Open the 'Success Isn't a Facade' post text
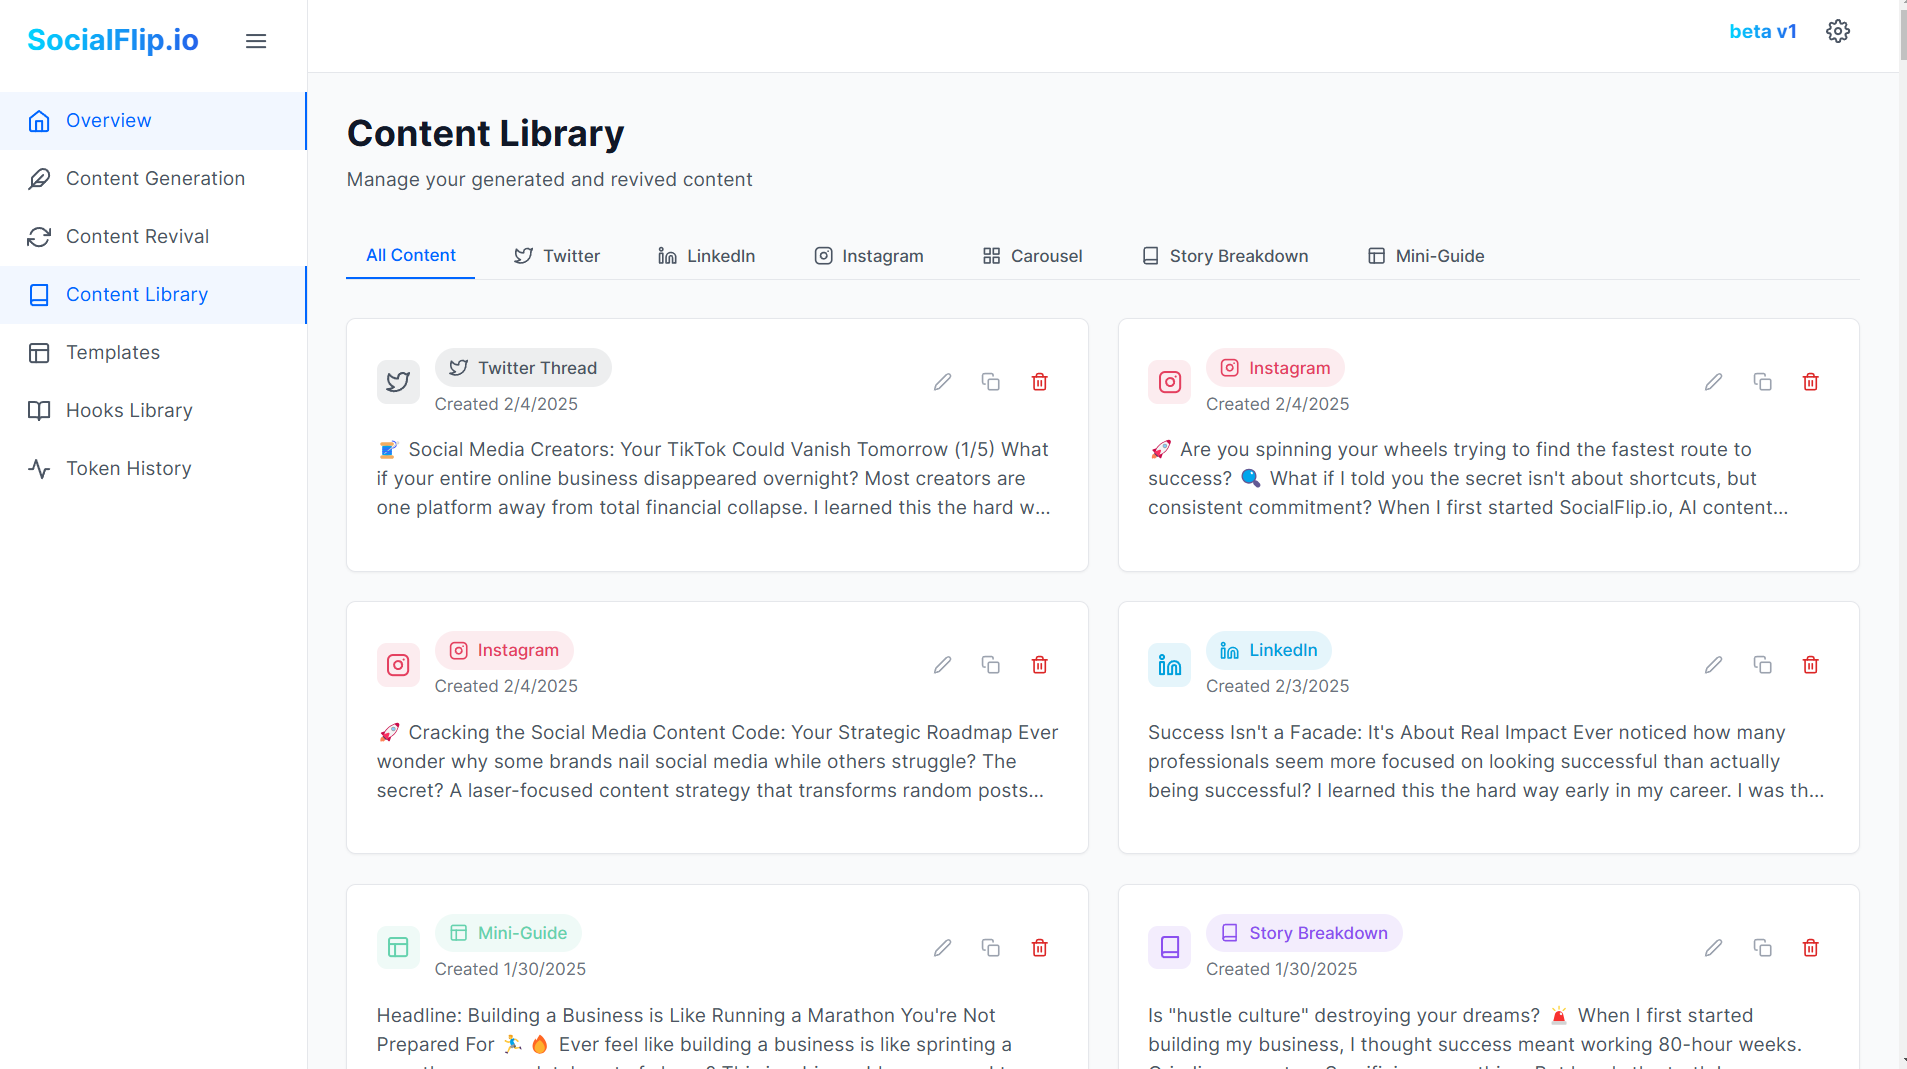This screenshot has height=1069, width=1907. [x=1486, y=762]
